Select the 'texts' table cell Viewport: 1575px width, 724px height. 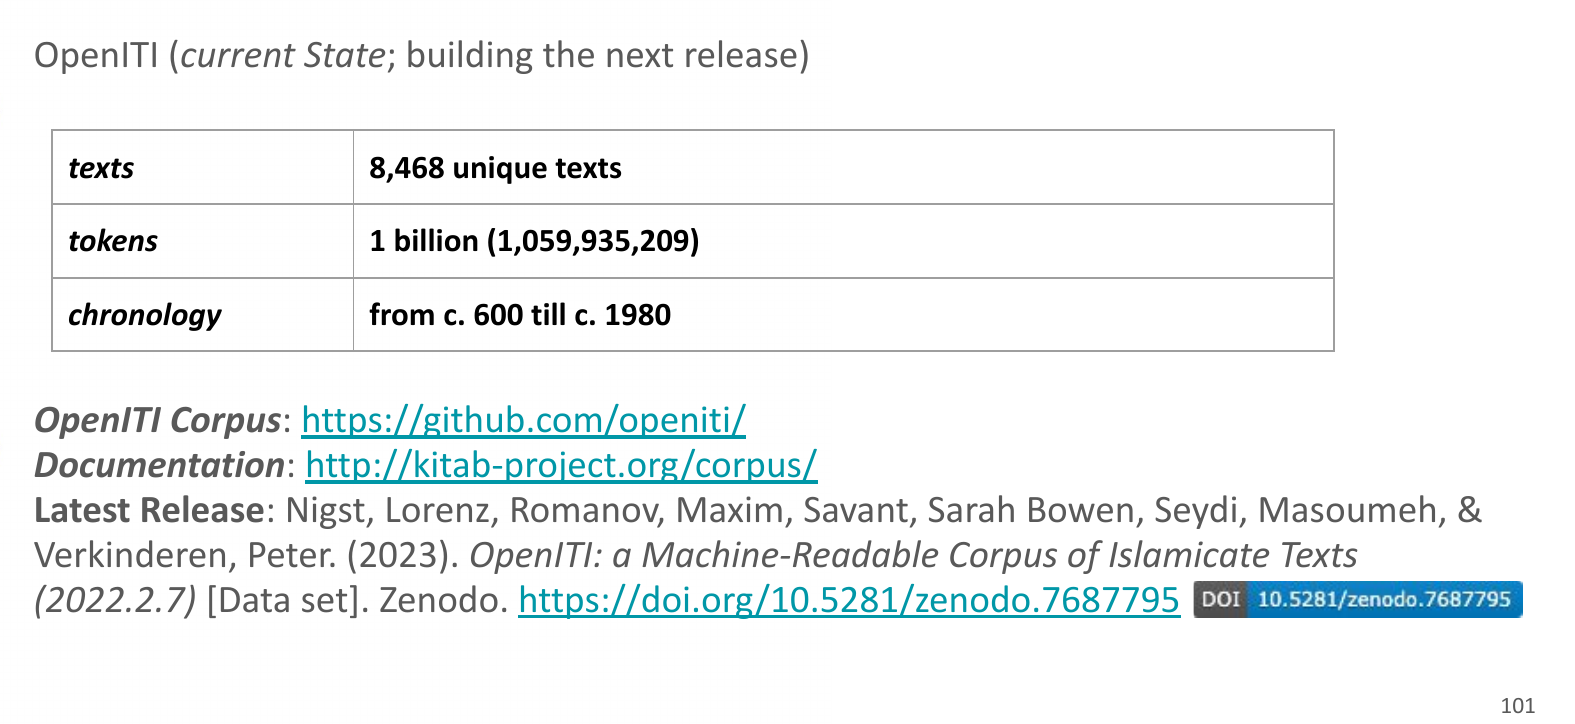pyautogui.click(x=203, y=168)
